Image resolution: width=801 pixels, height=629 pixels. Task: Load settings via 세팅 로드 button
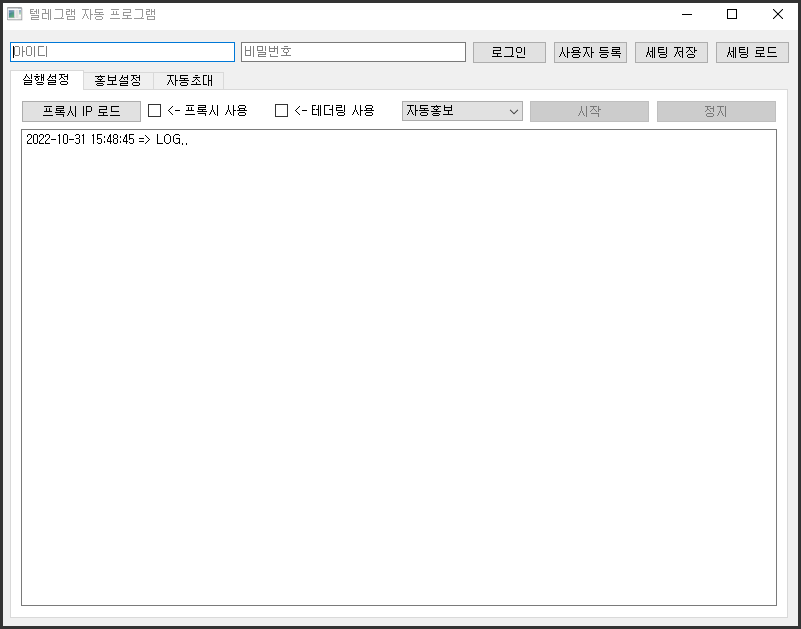752,53
